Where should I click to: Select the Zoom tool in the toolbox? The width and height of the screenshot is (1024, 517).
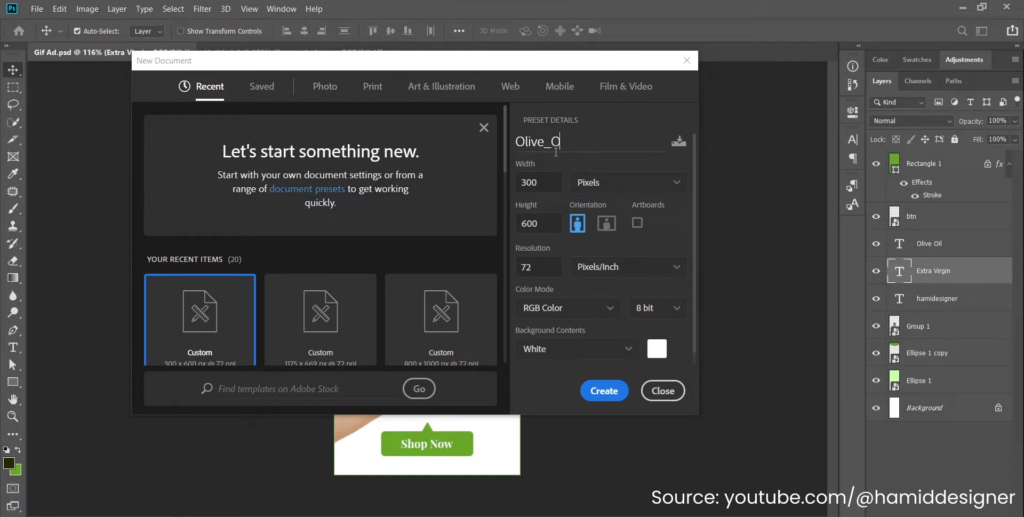12,416
